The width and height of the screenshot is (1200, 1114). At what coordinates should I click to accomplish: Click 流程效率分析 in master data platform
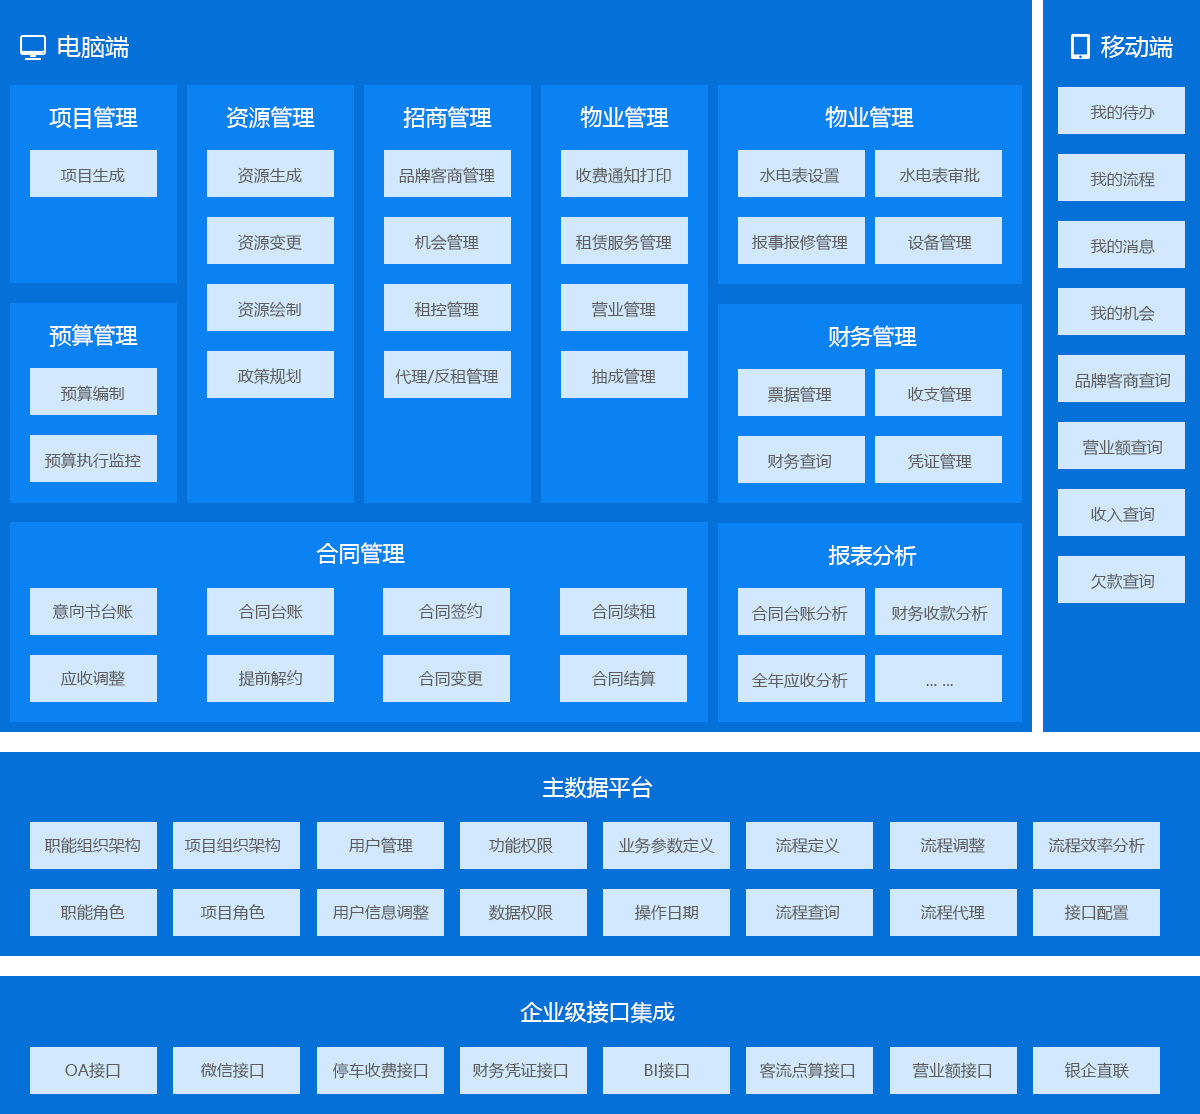pyautogui.click(x=1096, y=846)
